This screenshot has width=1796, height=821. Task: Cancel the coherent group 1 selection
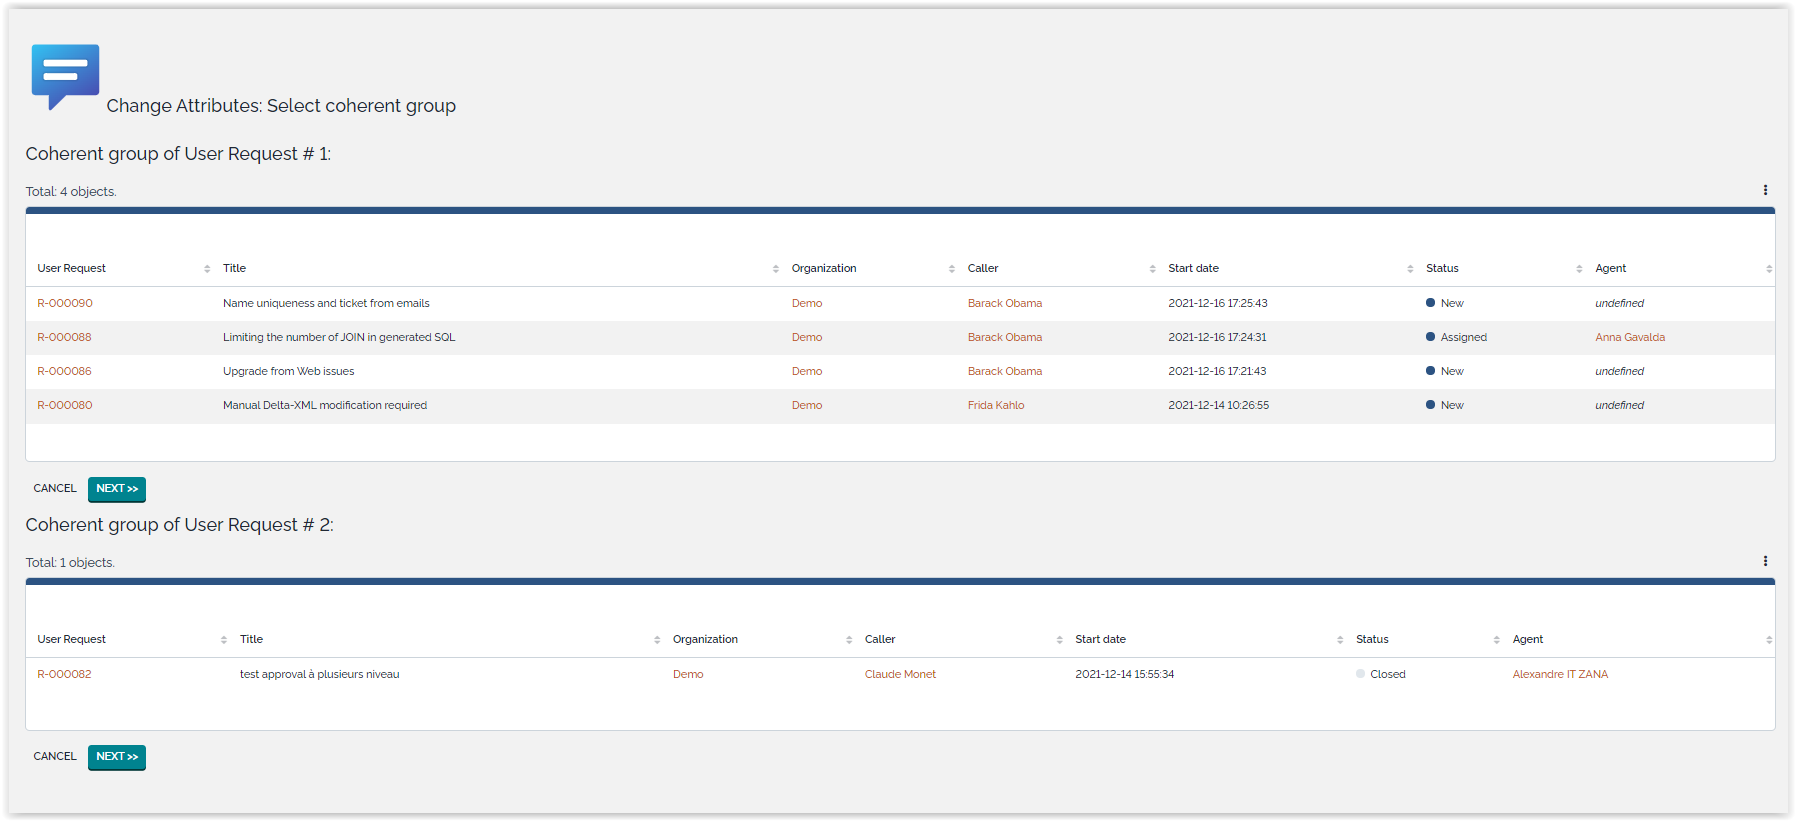pos(55,489)
